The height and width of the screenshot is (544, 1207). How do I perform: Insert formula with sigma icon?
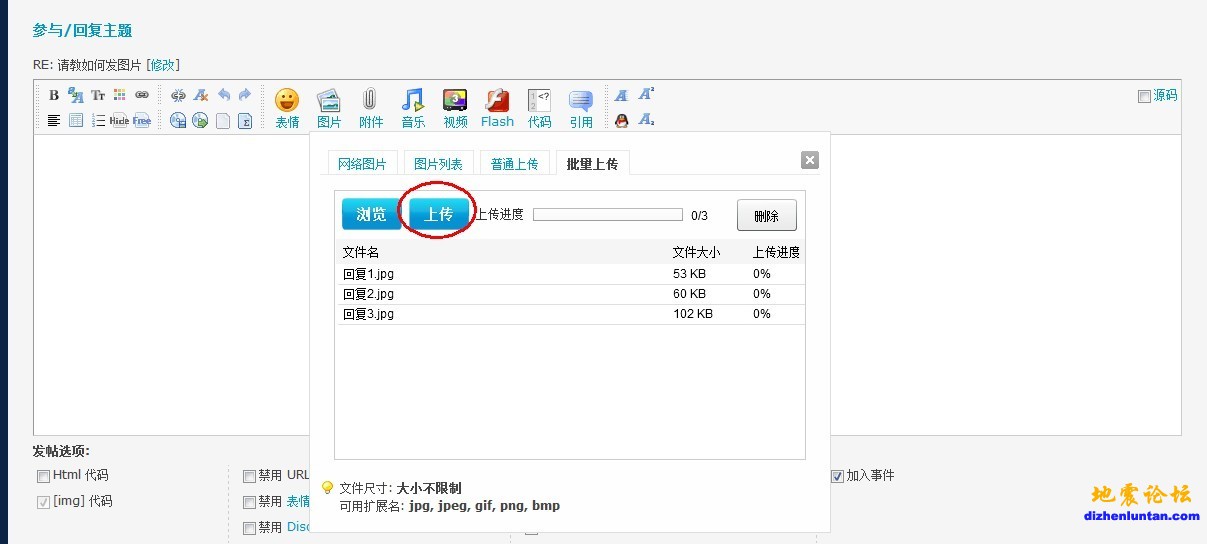(x=245, y=121)
